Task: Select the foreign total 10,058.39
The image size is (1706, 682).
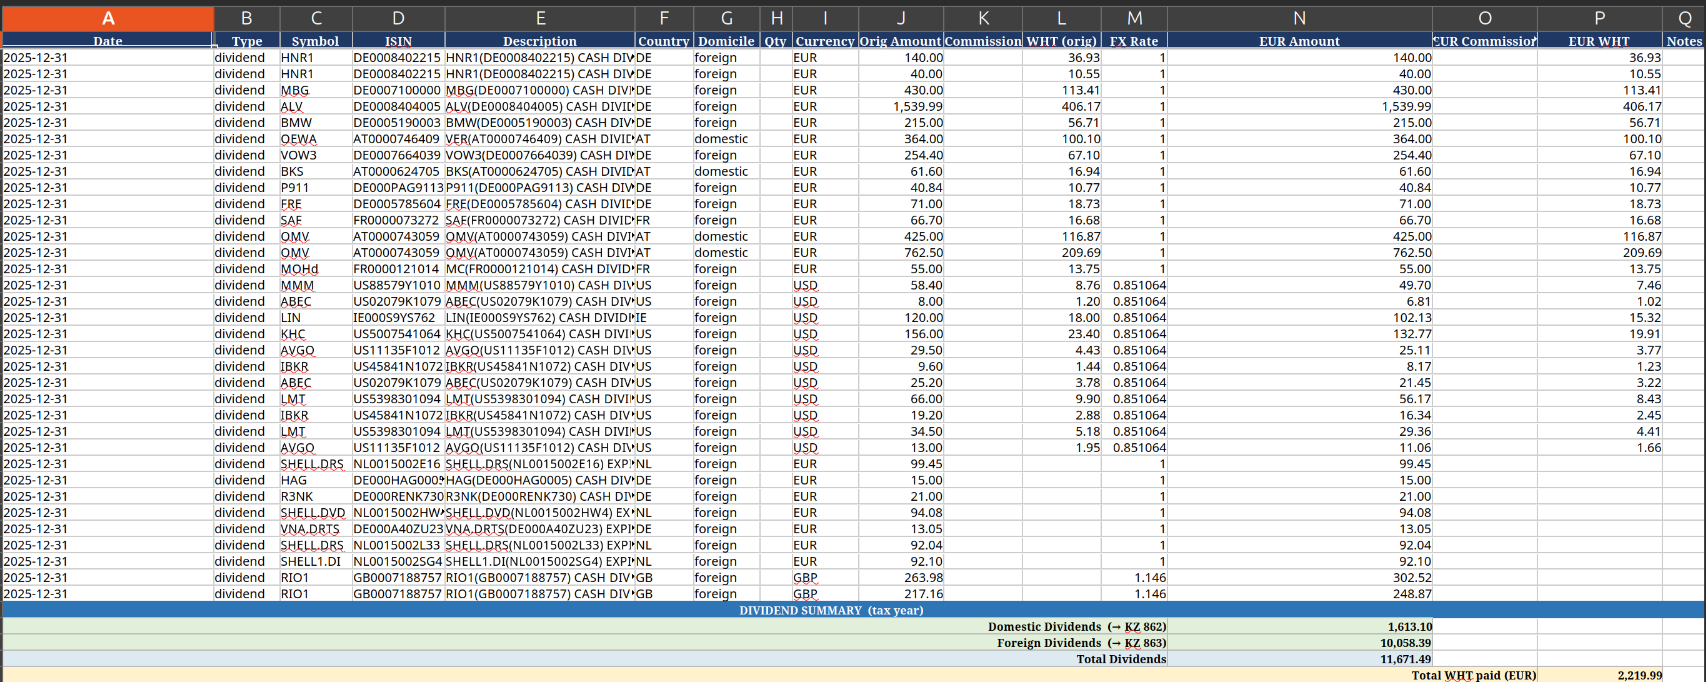Action: [x=1300, y=643]
